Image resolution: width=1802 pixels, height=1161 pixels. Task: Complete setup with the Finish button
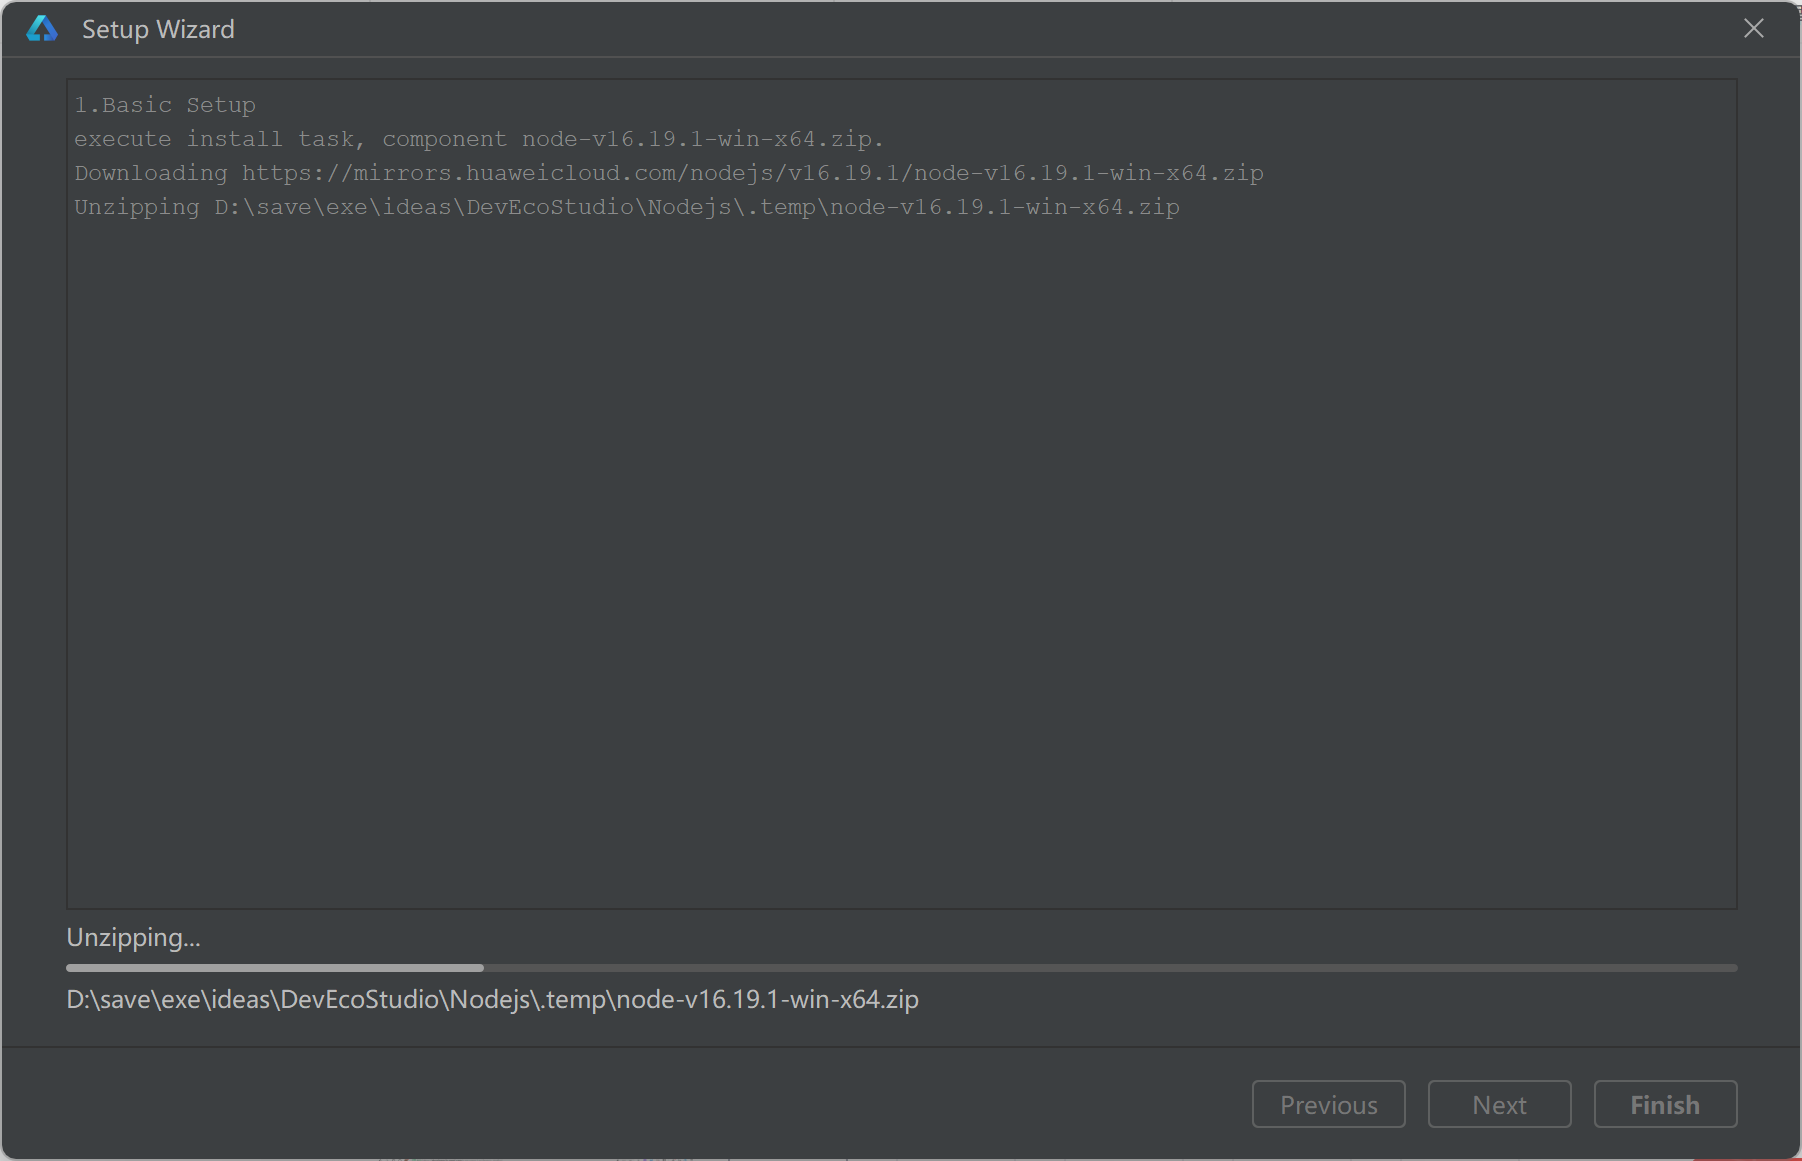[1665, 1104]
